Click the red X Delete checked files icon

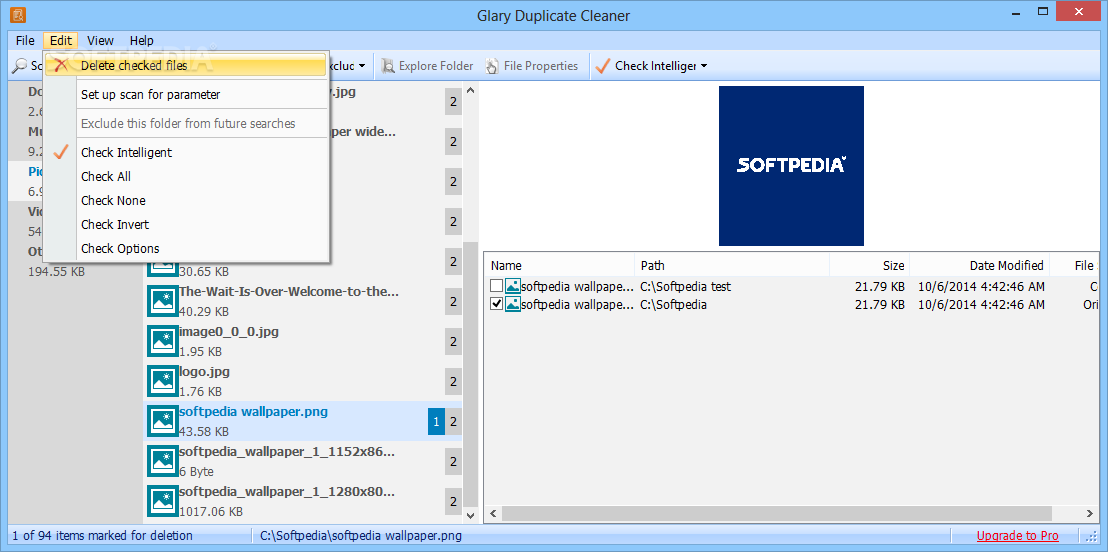62,65
